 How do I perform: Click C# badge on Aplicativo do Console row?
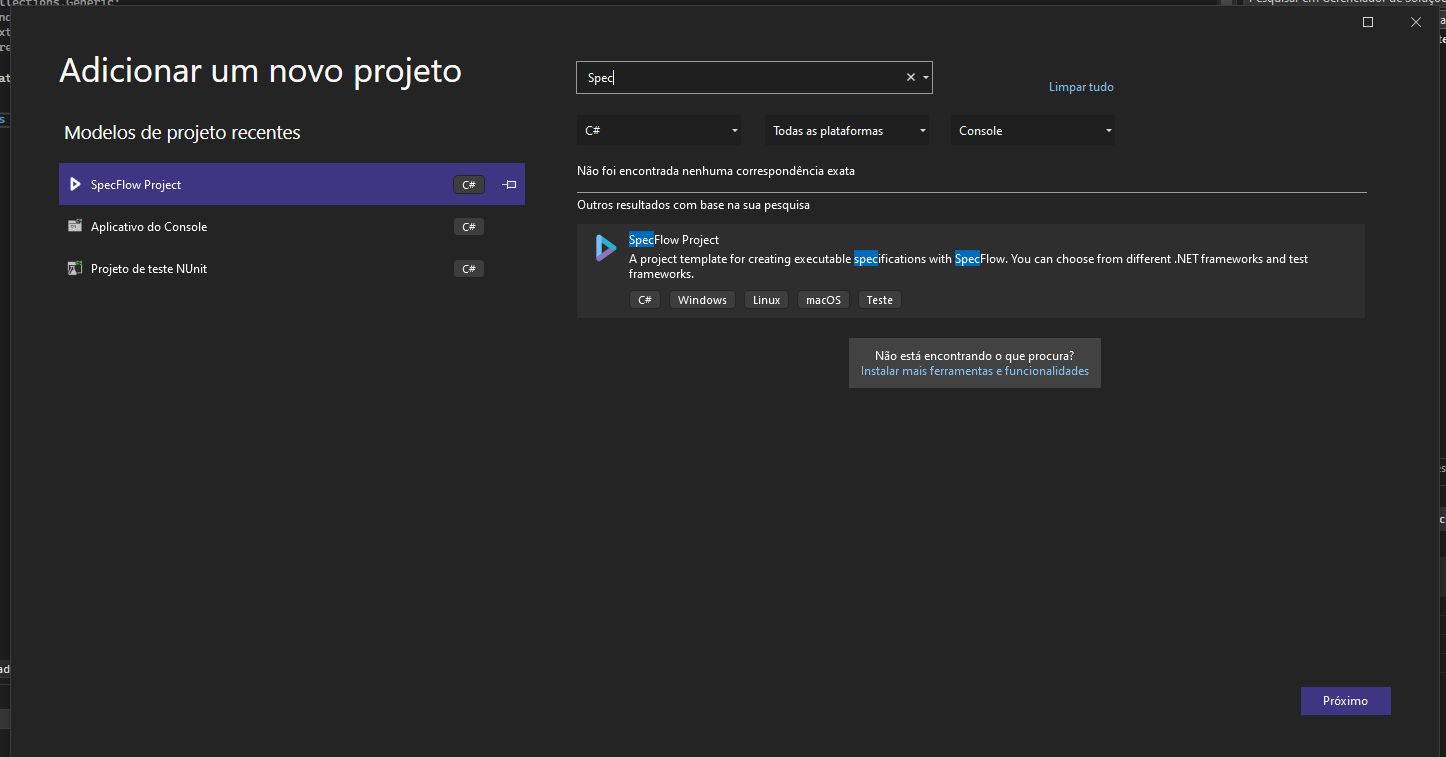coord(469,227)
